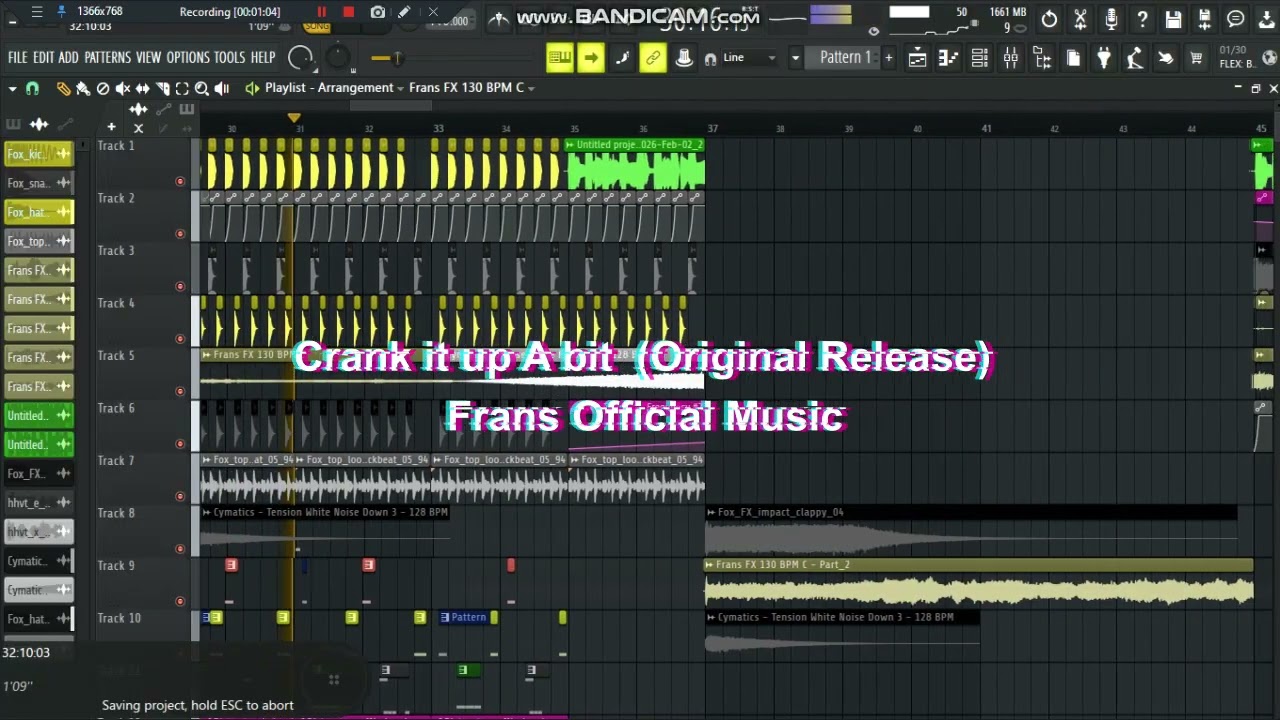Select the pencil draw tool in playlist
Image resolution: width=1280 pixels, height=720 pixels.
pyautogui.click(x=63, y=88)
